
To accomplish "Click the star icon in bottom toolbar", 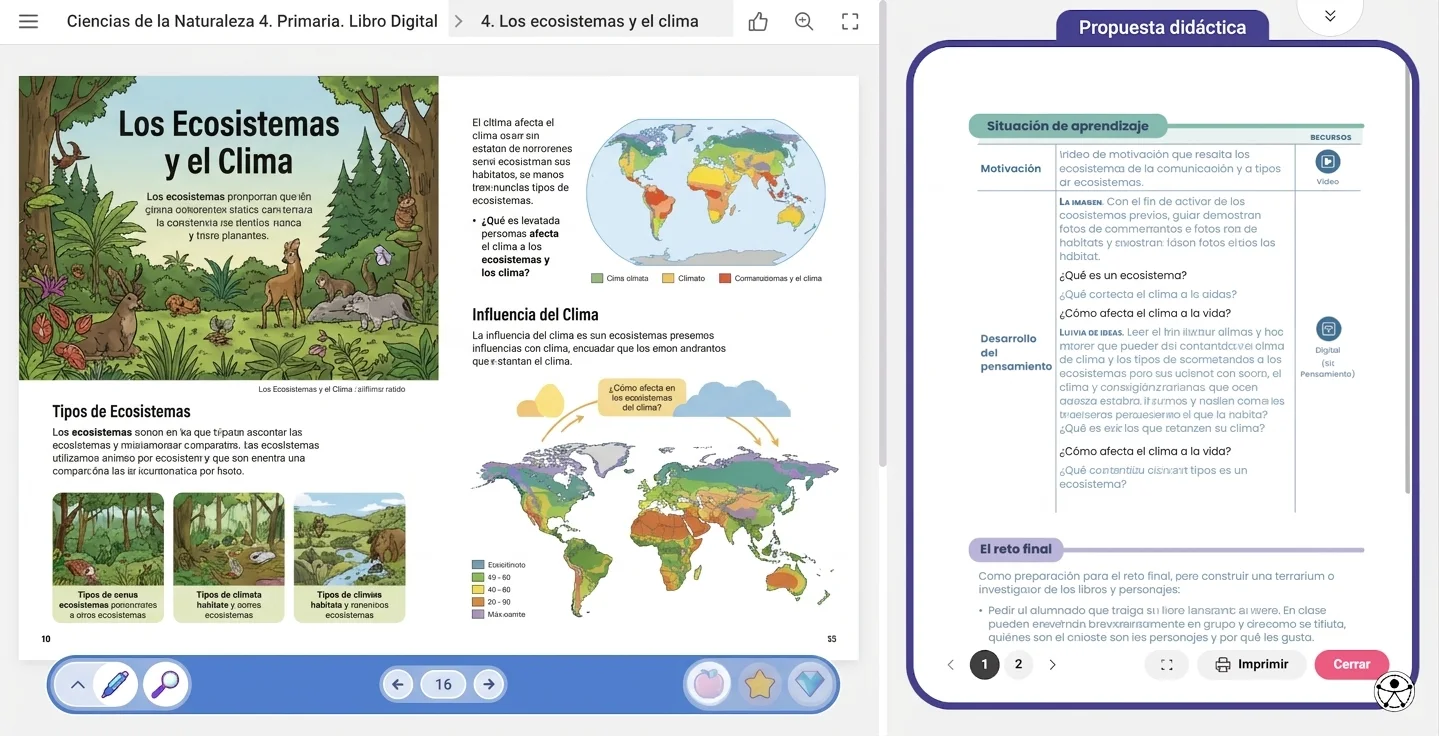I will coord(760,684).
